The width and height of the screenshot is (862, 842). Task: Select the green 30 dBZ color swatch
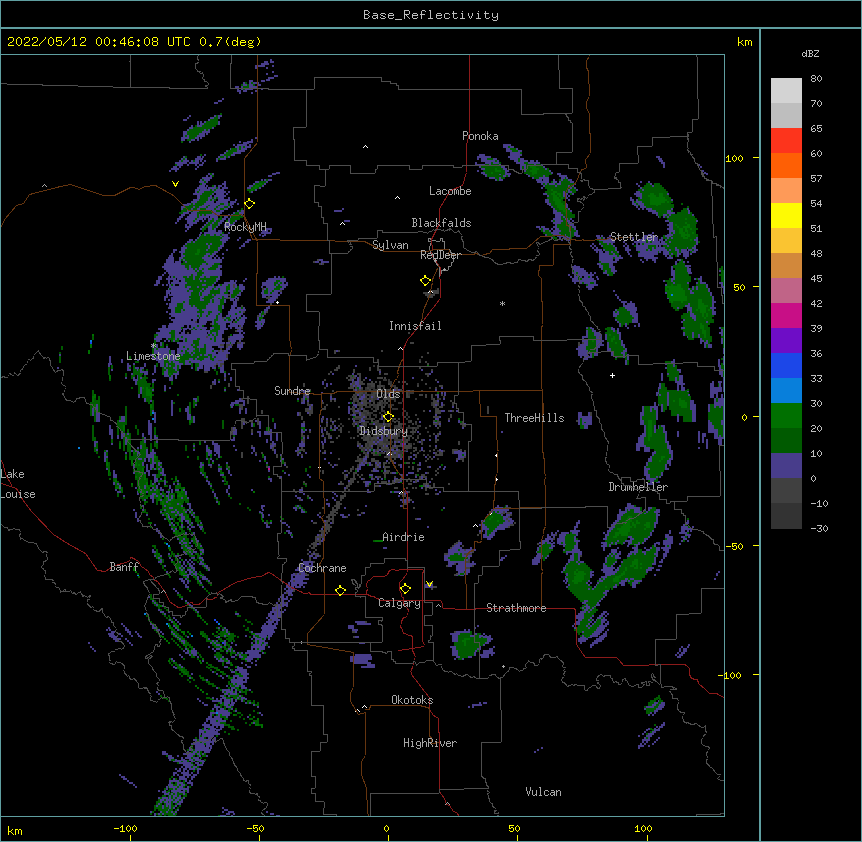tap(786, 416)
